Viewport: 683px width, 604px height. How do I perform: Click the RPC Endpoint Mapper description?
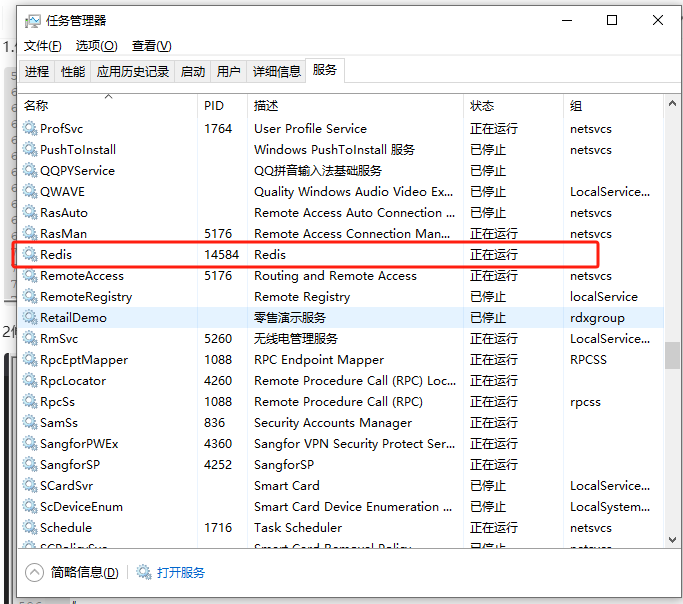coord(319,360)
